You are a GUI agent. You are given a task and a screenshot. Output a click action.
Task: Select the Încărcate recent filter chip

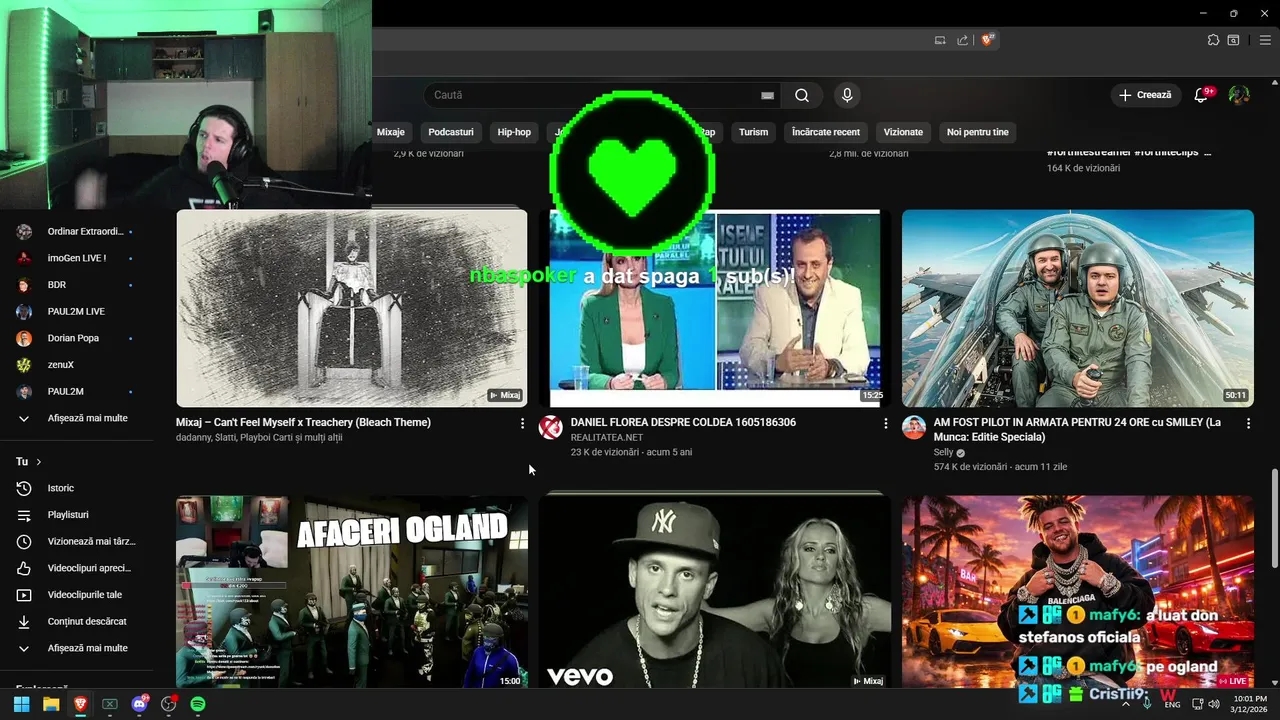click(826, 132)
